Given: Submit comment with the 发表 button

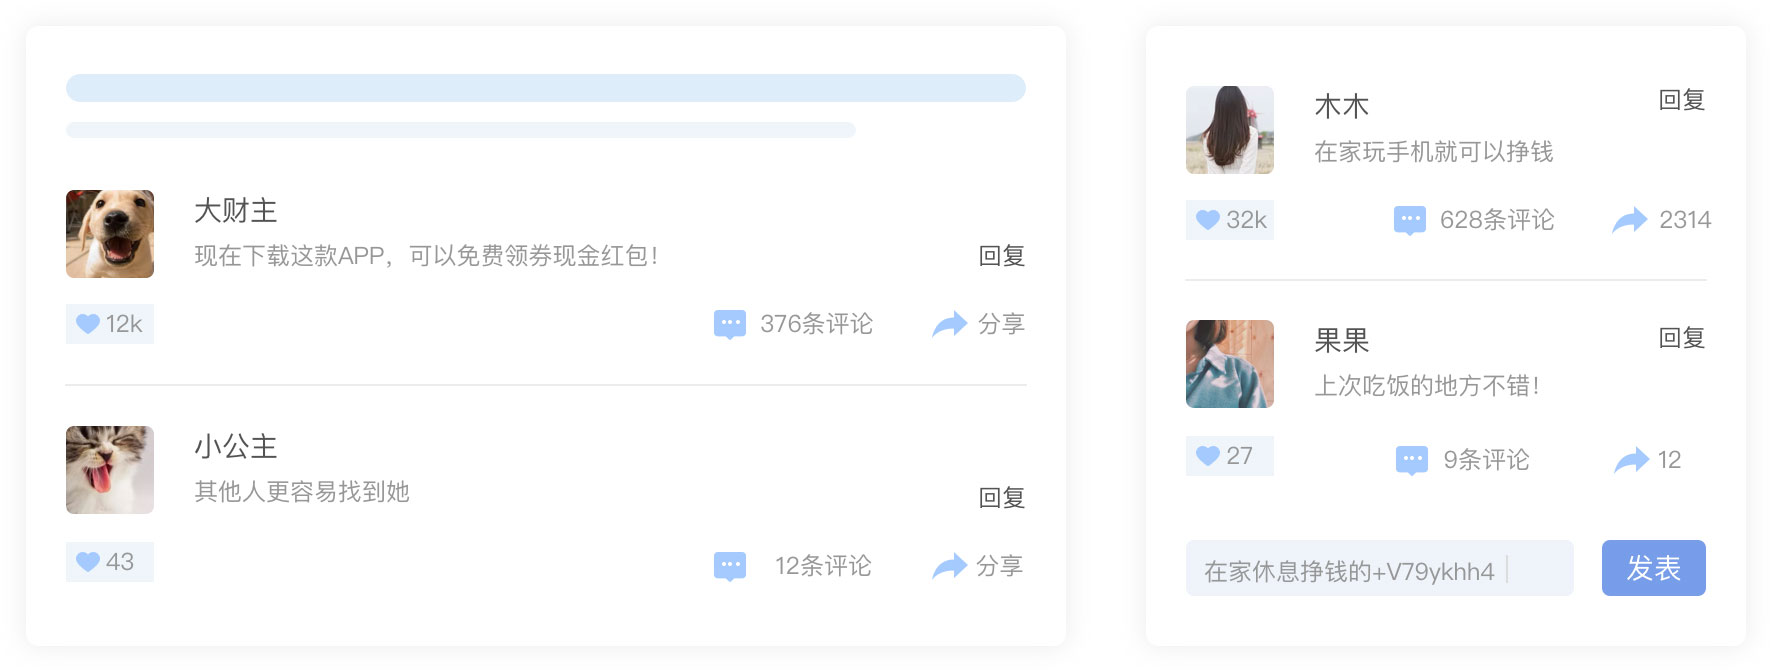Looking at the screenshot, I should [x=1654, y=568].
